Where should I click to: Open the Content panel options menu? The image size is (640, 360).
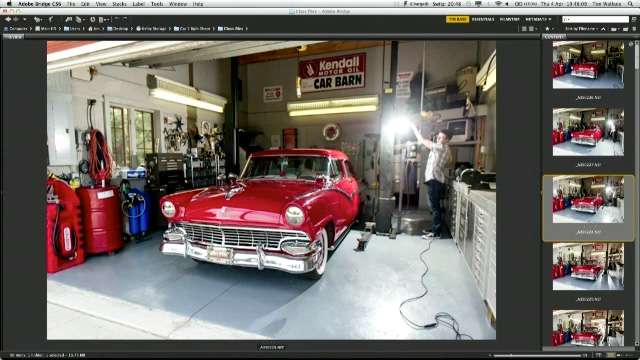pos(635,37)
